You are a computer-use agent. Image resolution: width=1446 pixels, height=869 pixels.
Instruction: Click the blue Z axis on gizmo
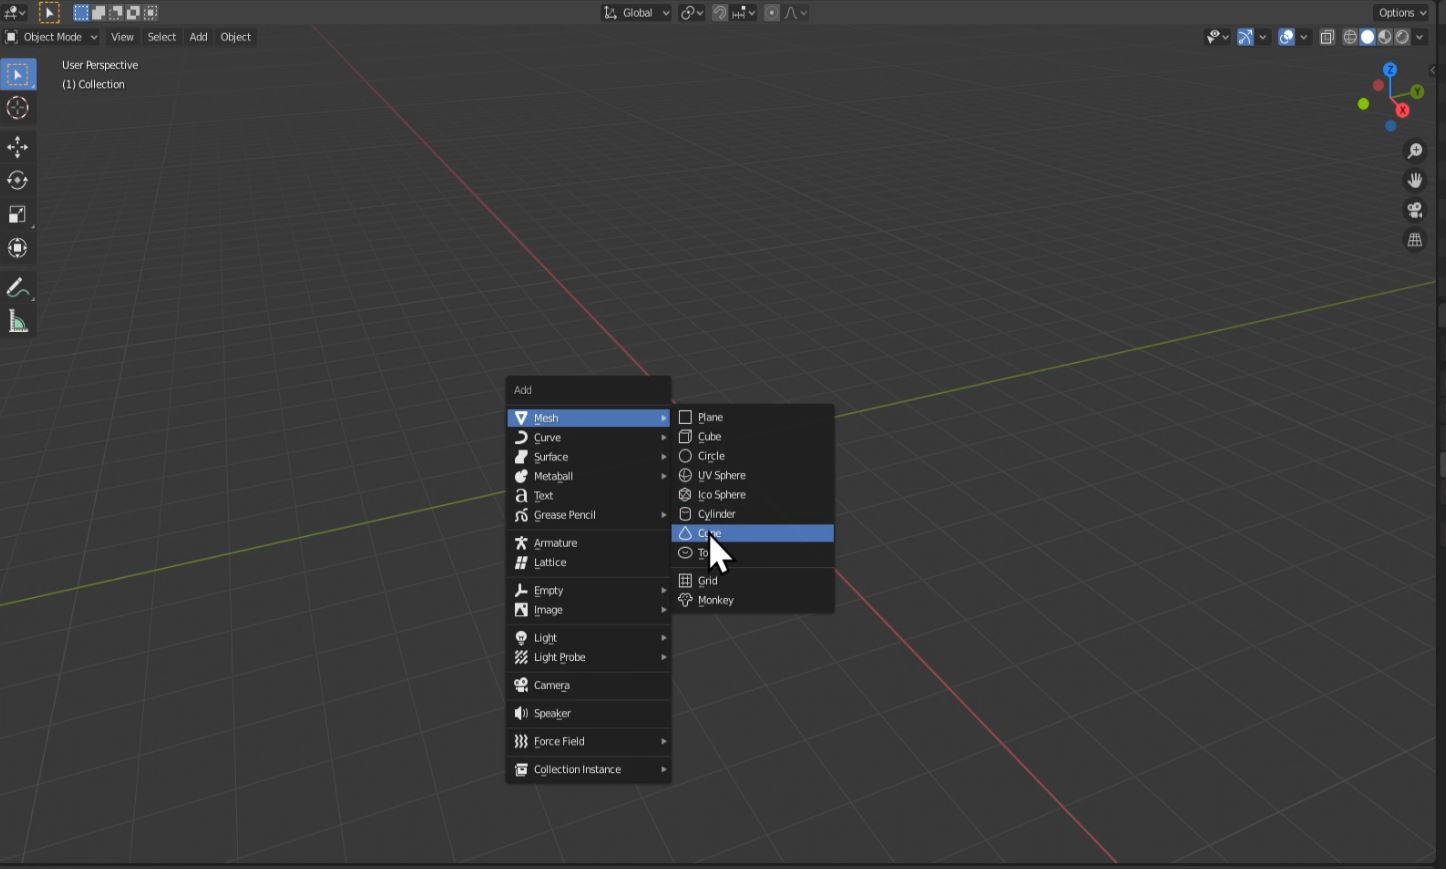[x=1390, y=69]
